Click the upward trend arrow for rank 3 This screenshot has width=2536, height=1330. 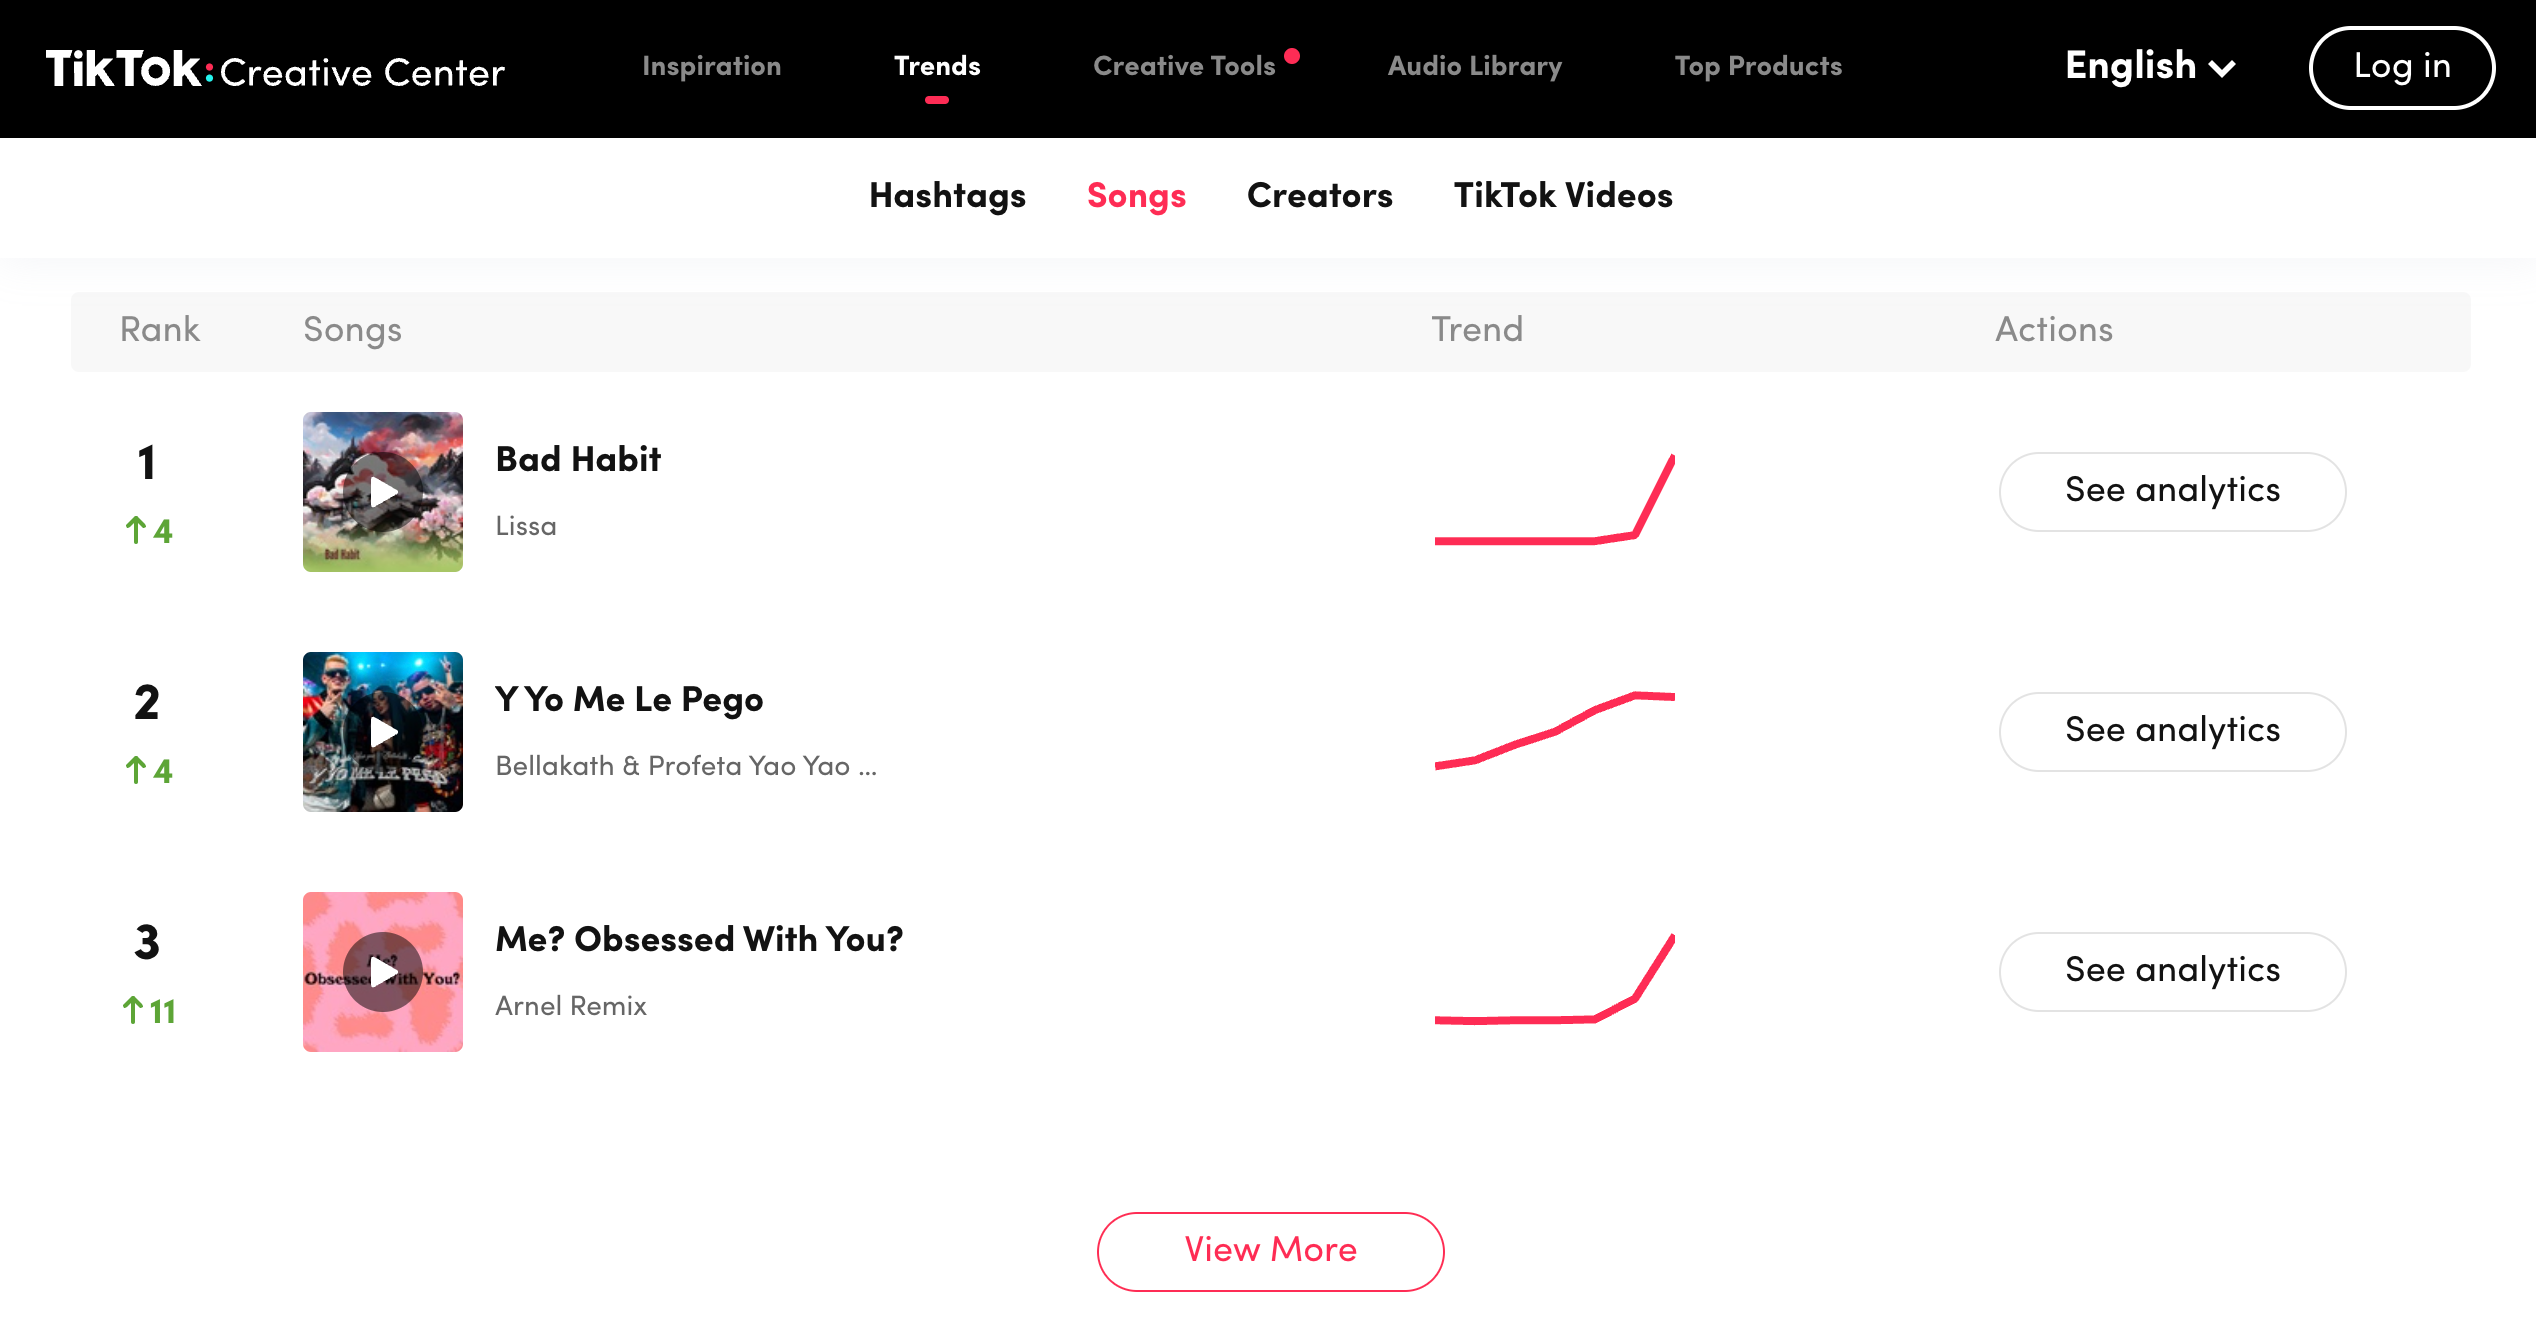tap(133, 1010)
